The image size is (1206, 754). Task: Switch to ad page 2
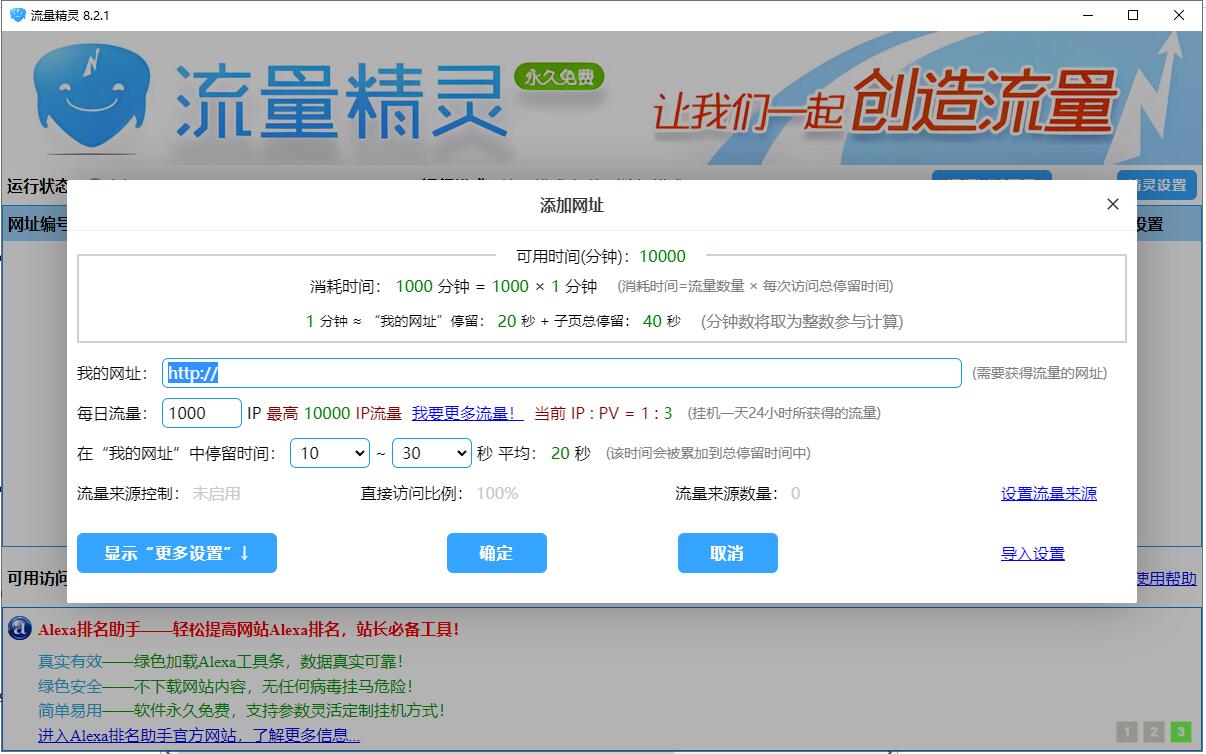click(1153, 732)
